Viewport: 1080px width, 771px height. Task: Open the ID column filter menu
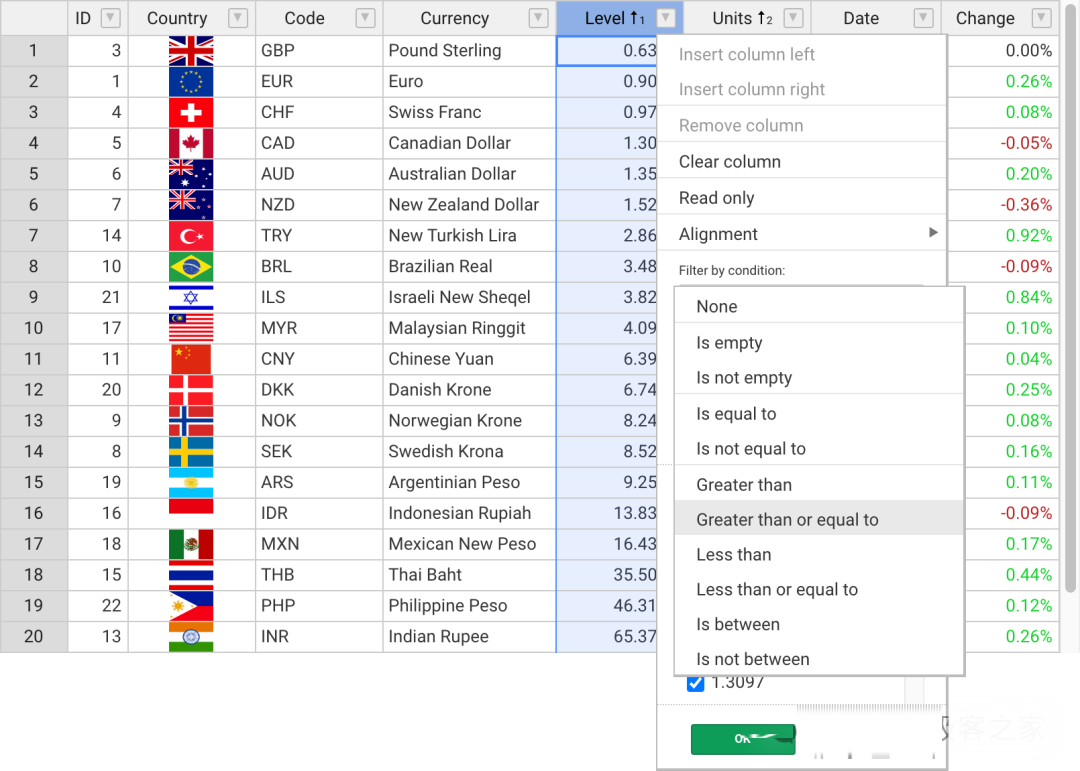tap(110, 18)
